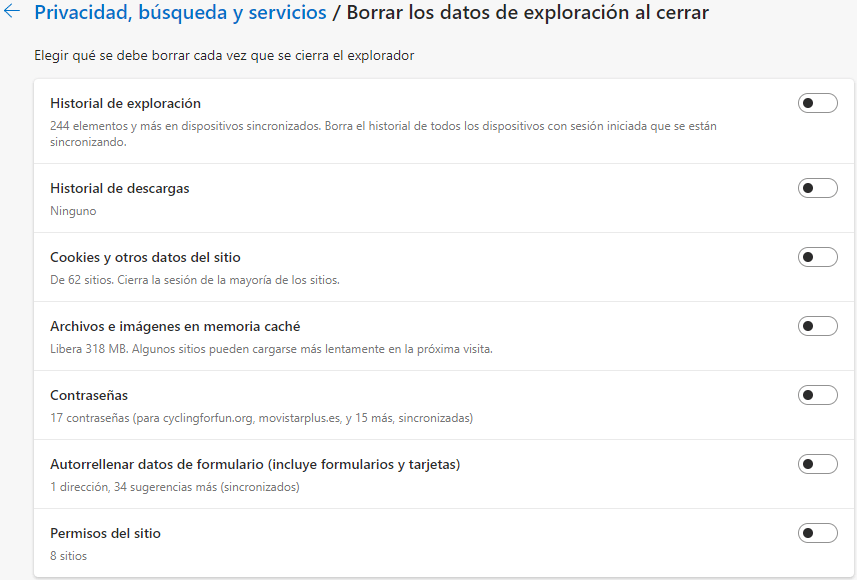Click the Permisos del sitio label
This screenshot has width=857, height=580.
coord(105,534)
